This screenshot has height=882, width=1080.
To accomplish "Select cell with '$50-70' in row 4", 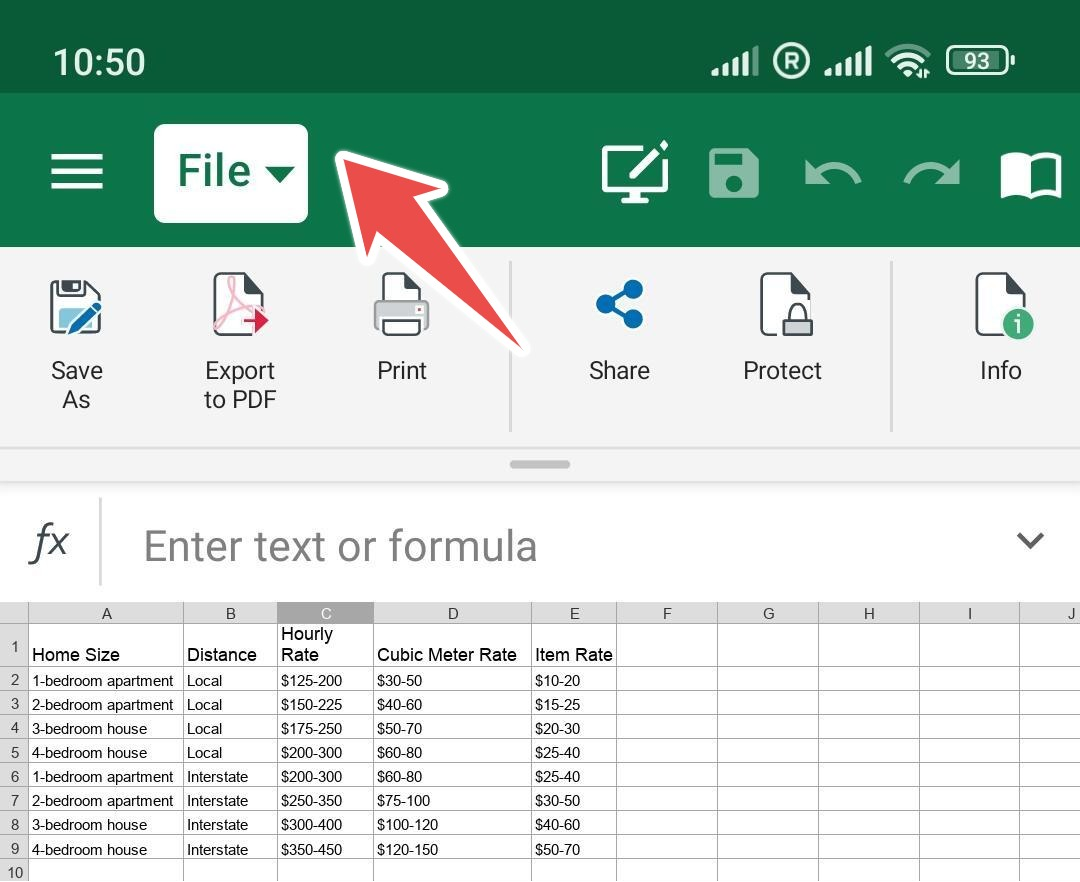I will (453, 728).
